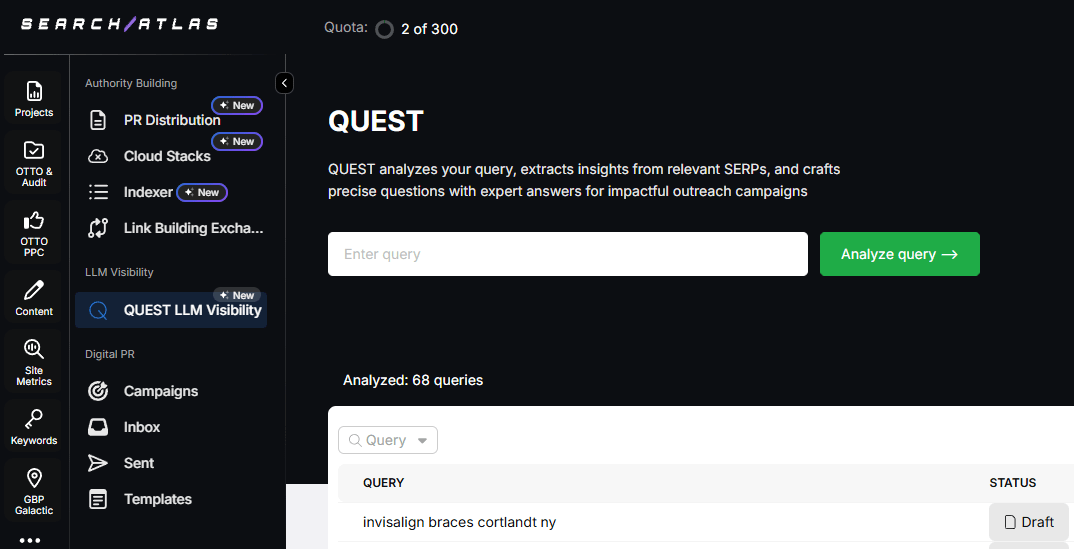Viewport: 1074px width, 549px height.
Task: Click the Keywords key icon
Action: [x=34, y=427]
